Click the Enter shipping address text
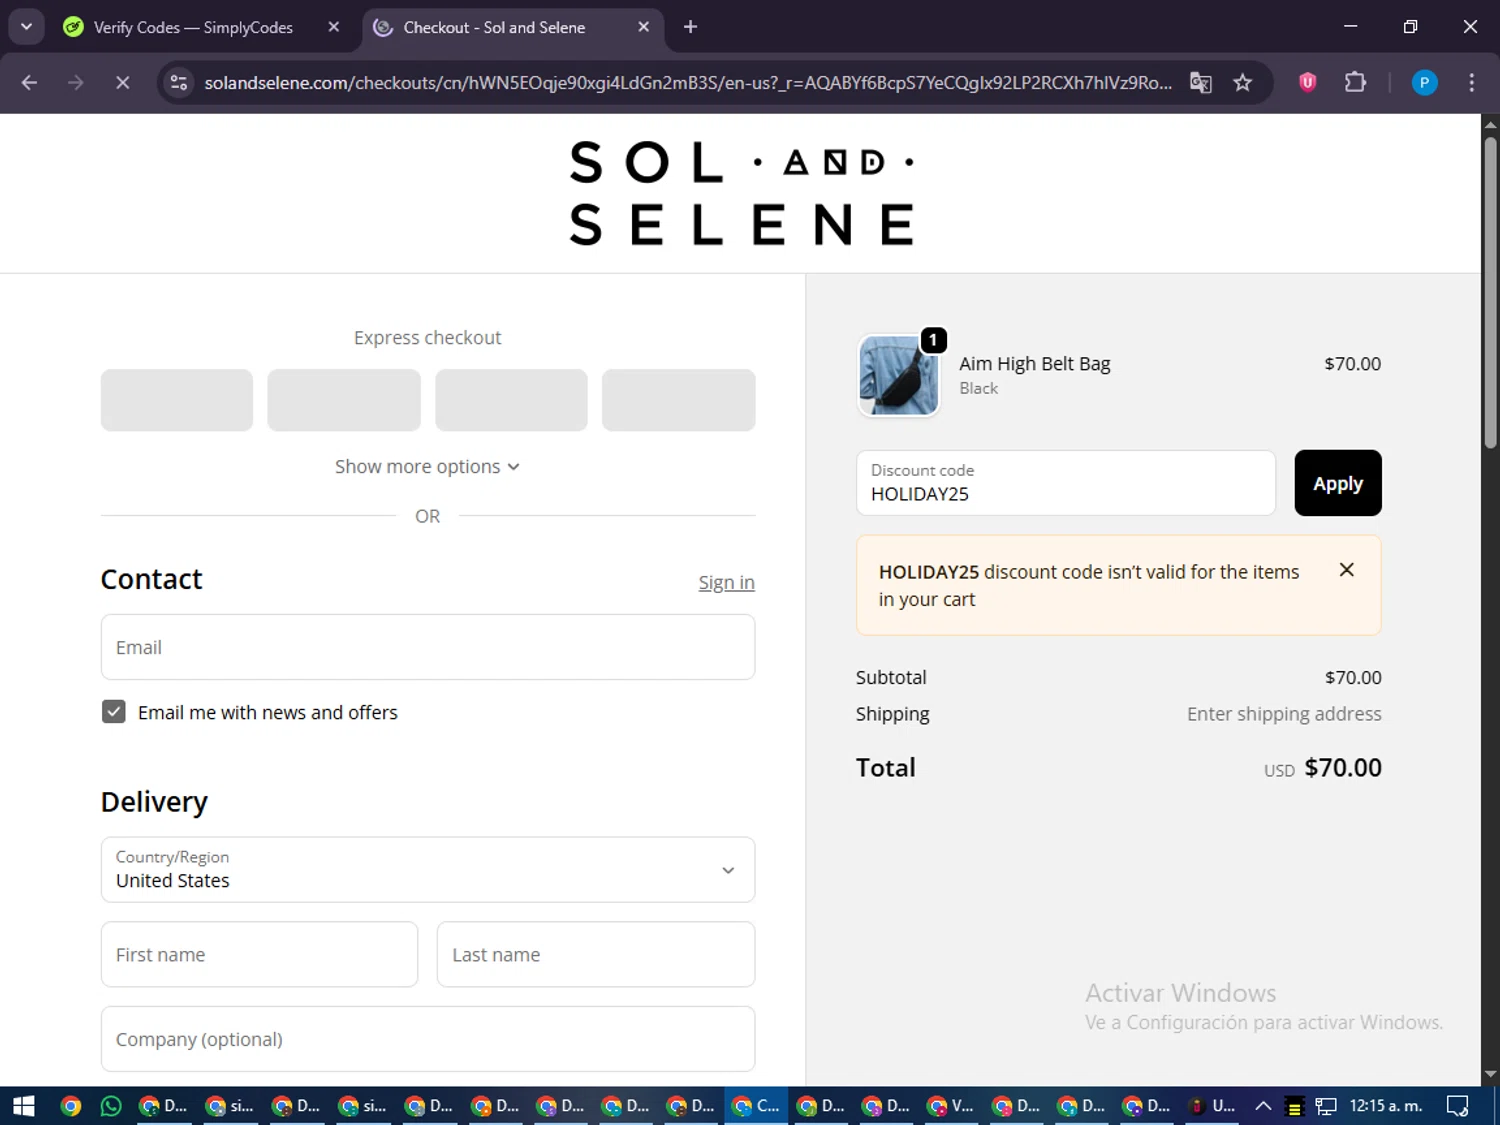 (x=1284, y=714)
